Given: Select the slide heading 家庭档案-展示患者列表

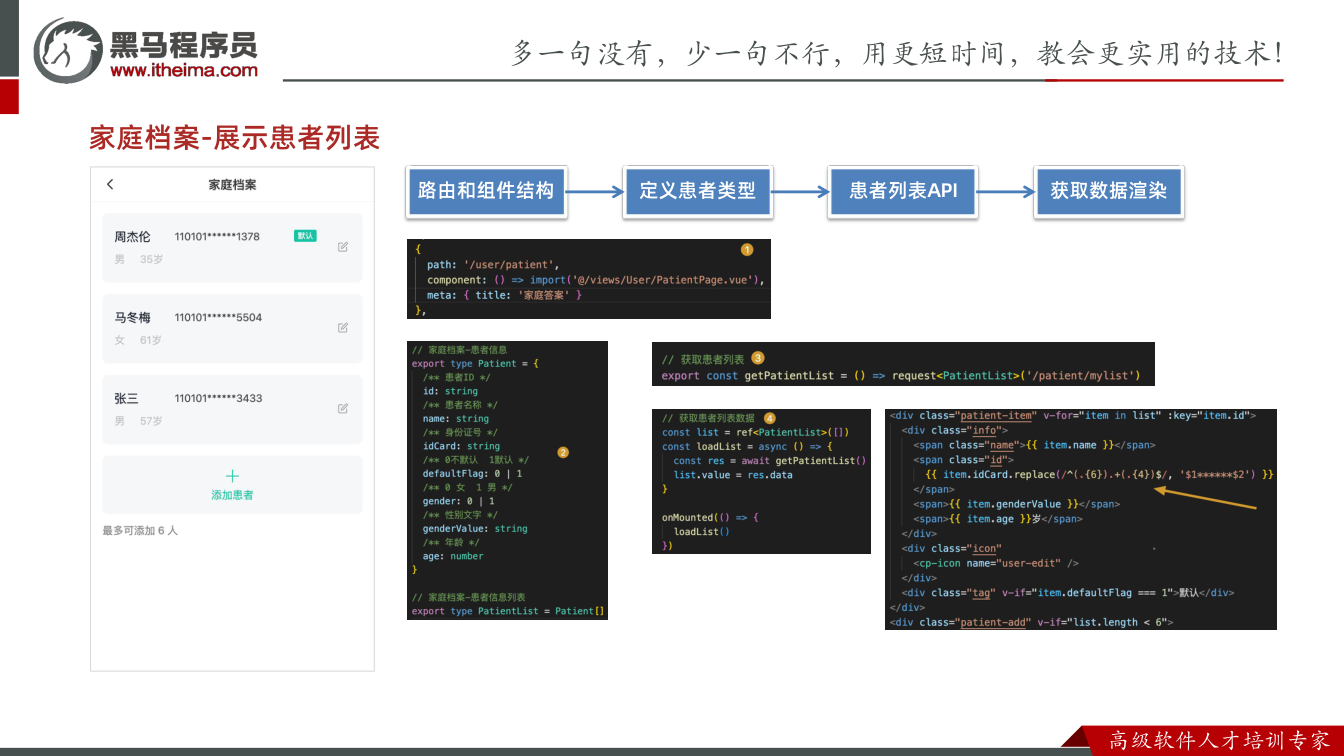Looking at the screenshot, I should coord(235,137).
